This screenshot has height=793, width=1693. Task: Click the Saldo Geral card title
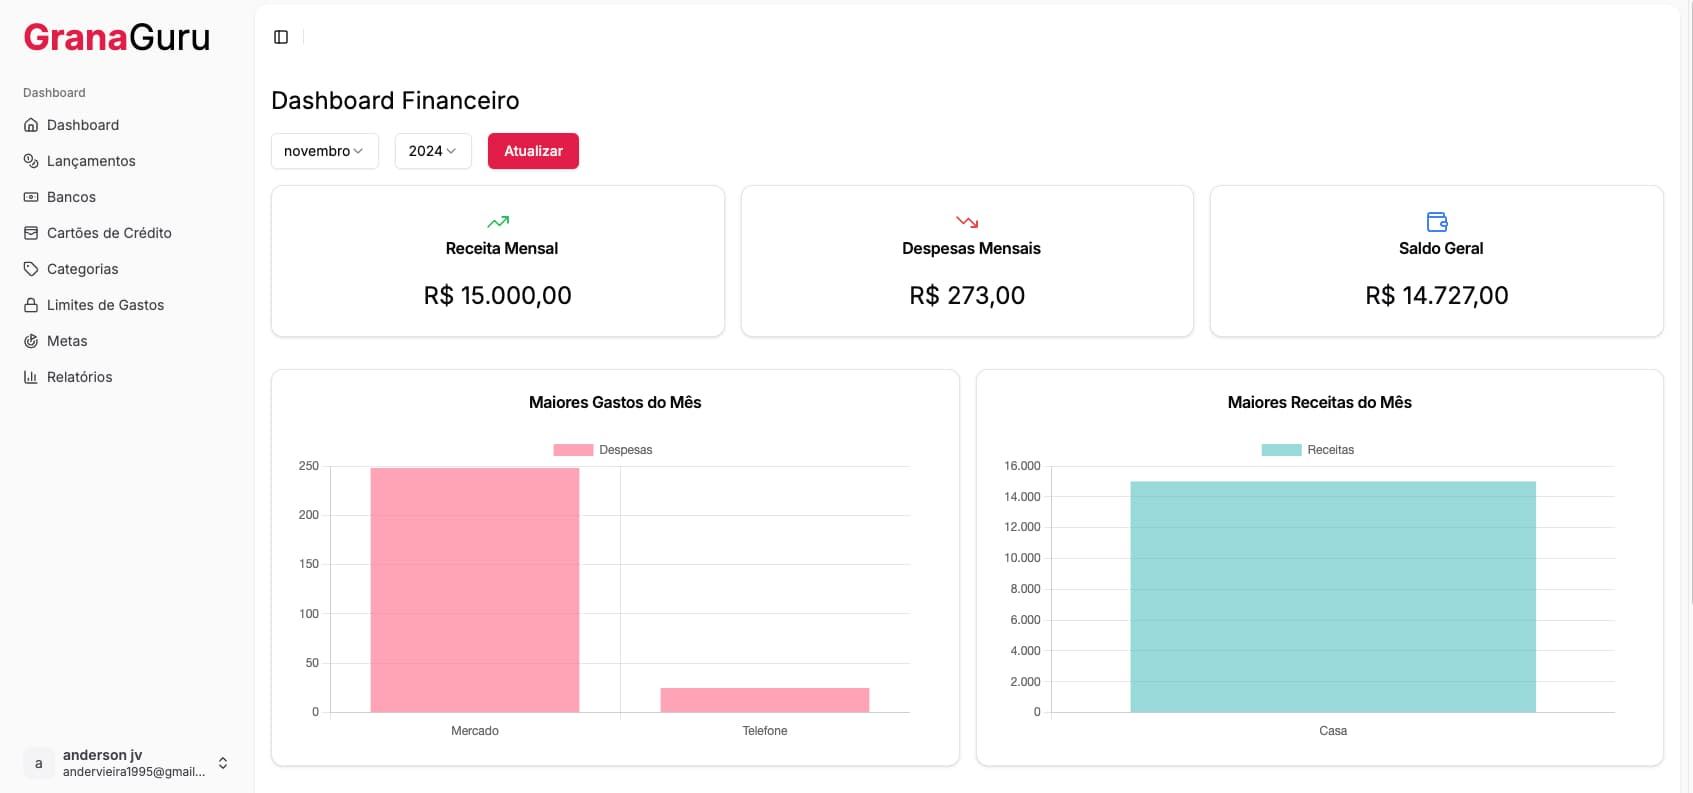1441,248
